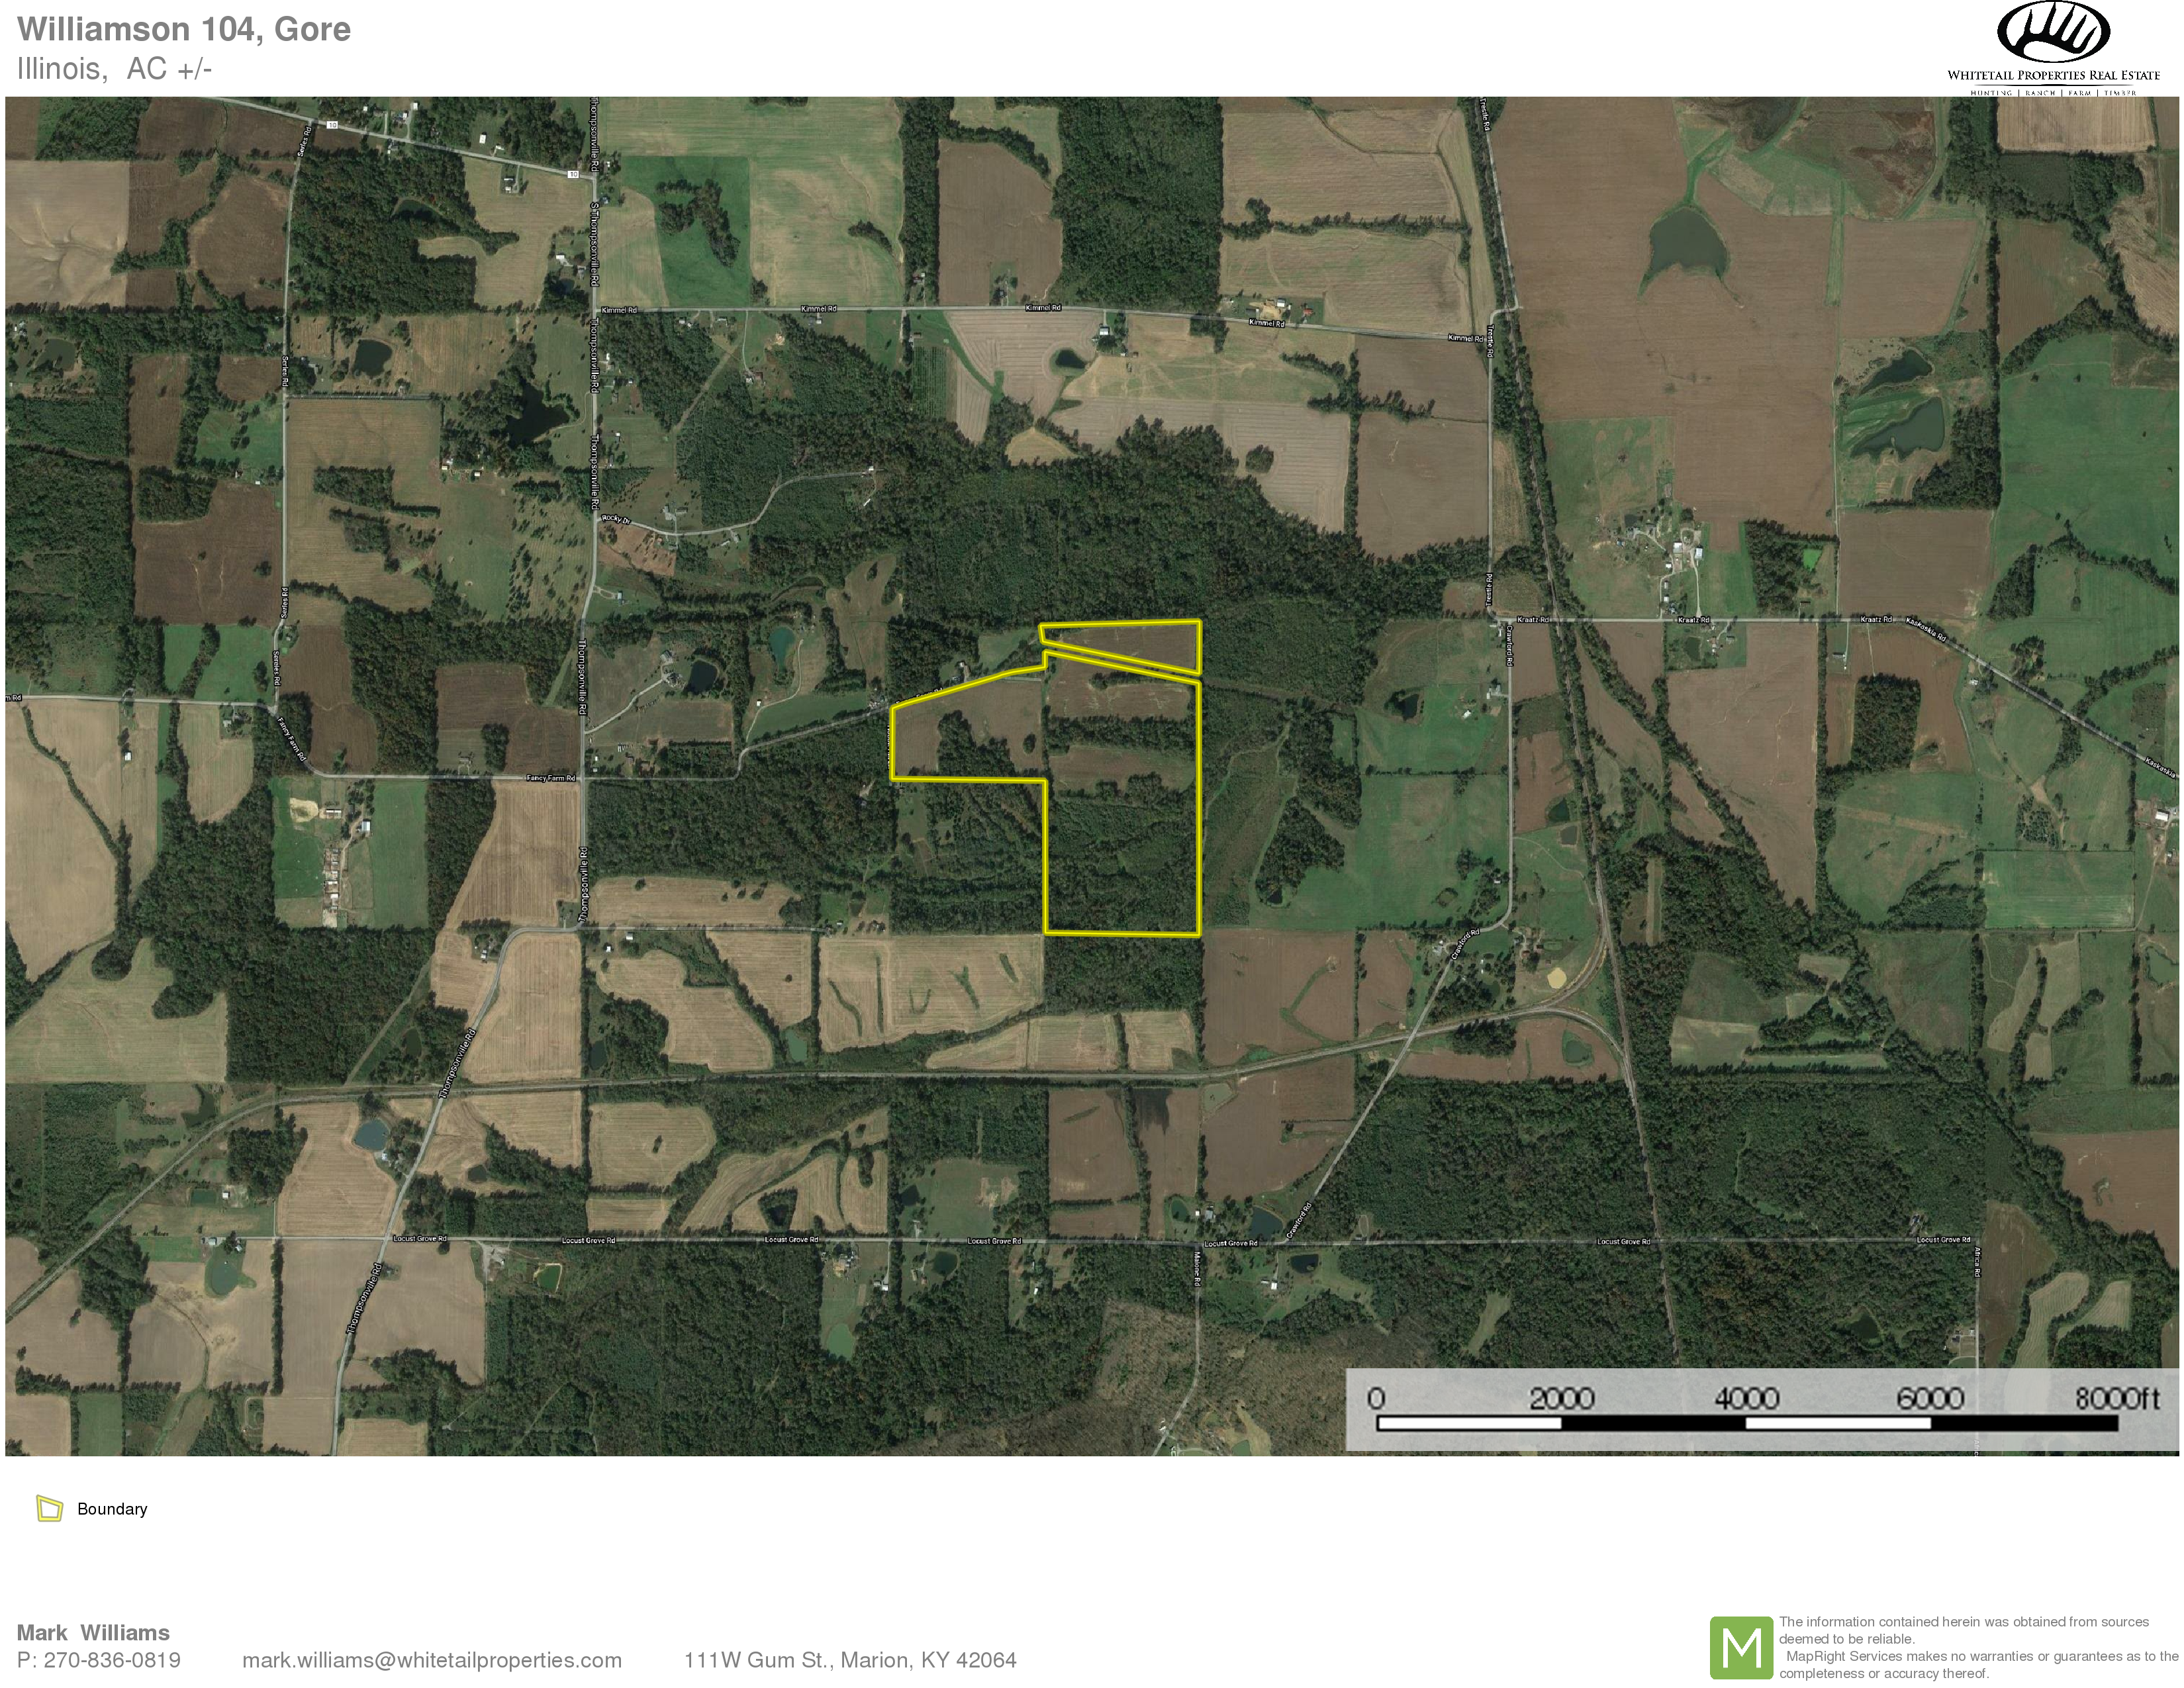The height and width of the screenshot is (1688, 2184).
Task: Click the Illinois, AC +/- subtitle
Action: 114,69
